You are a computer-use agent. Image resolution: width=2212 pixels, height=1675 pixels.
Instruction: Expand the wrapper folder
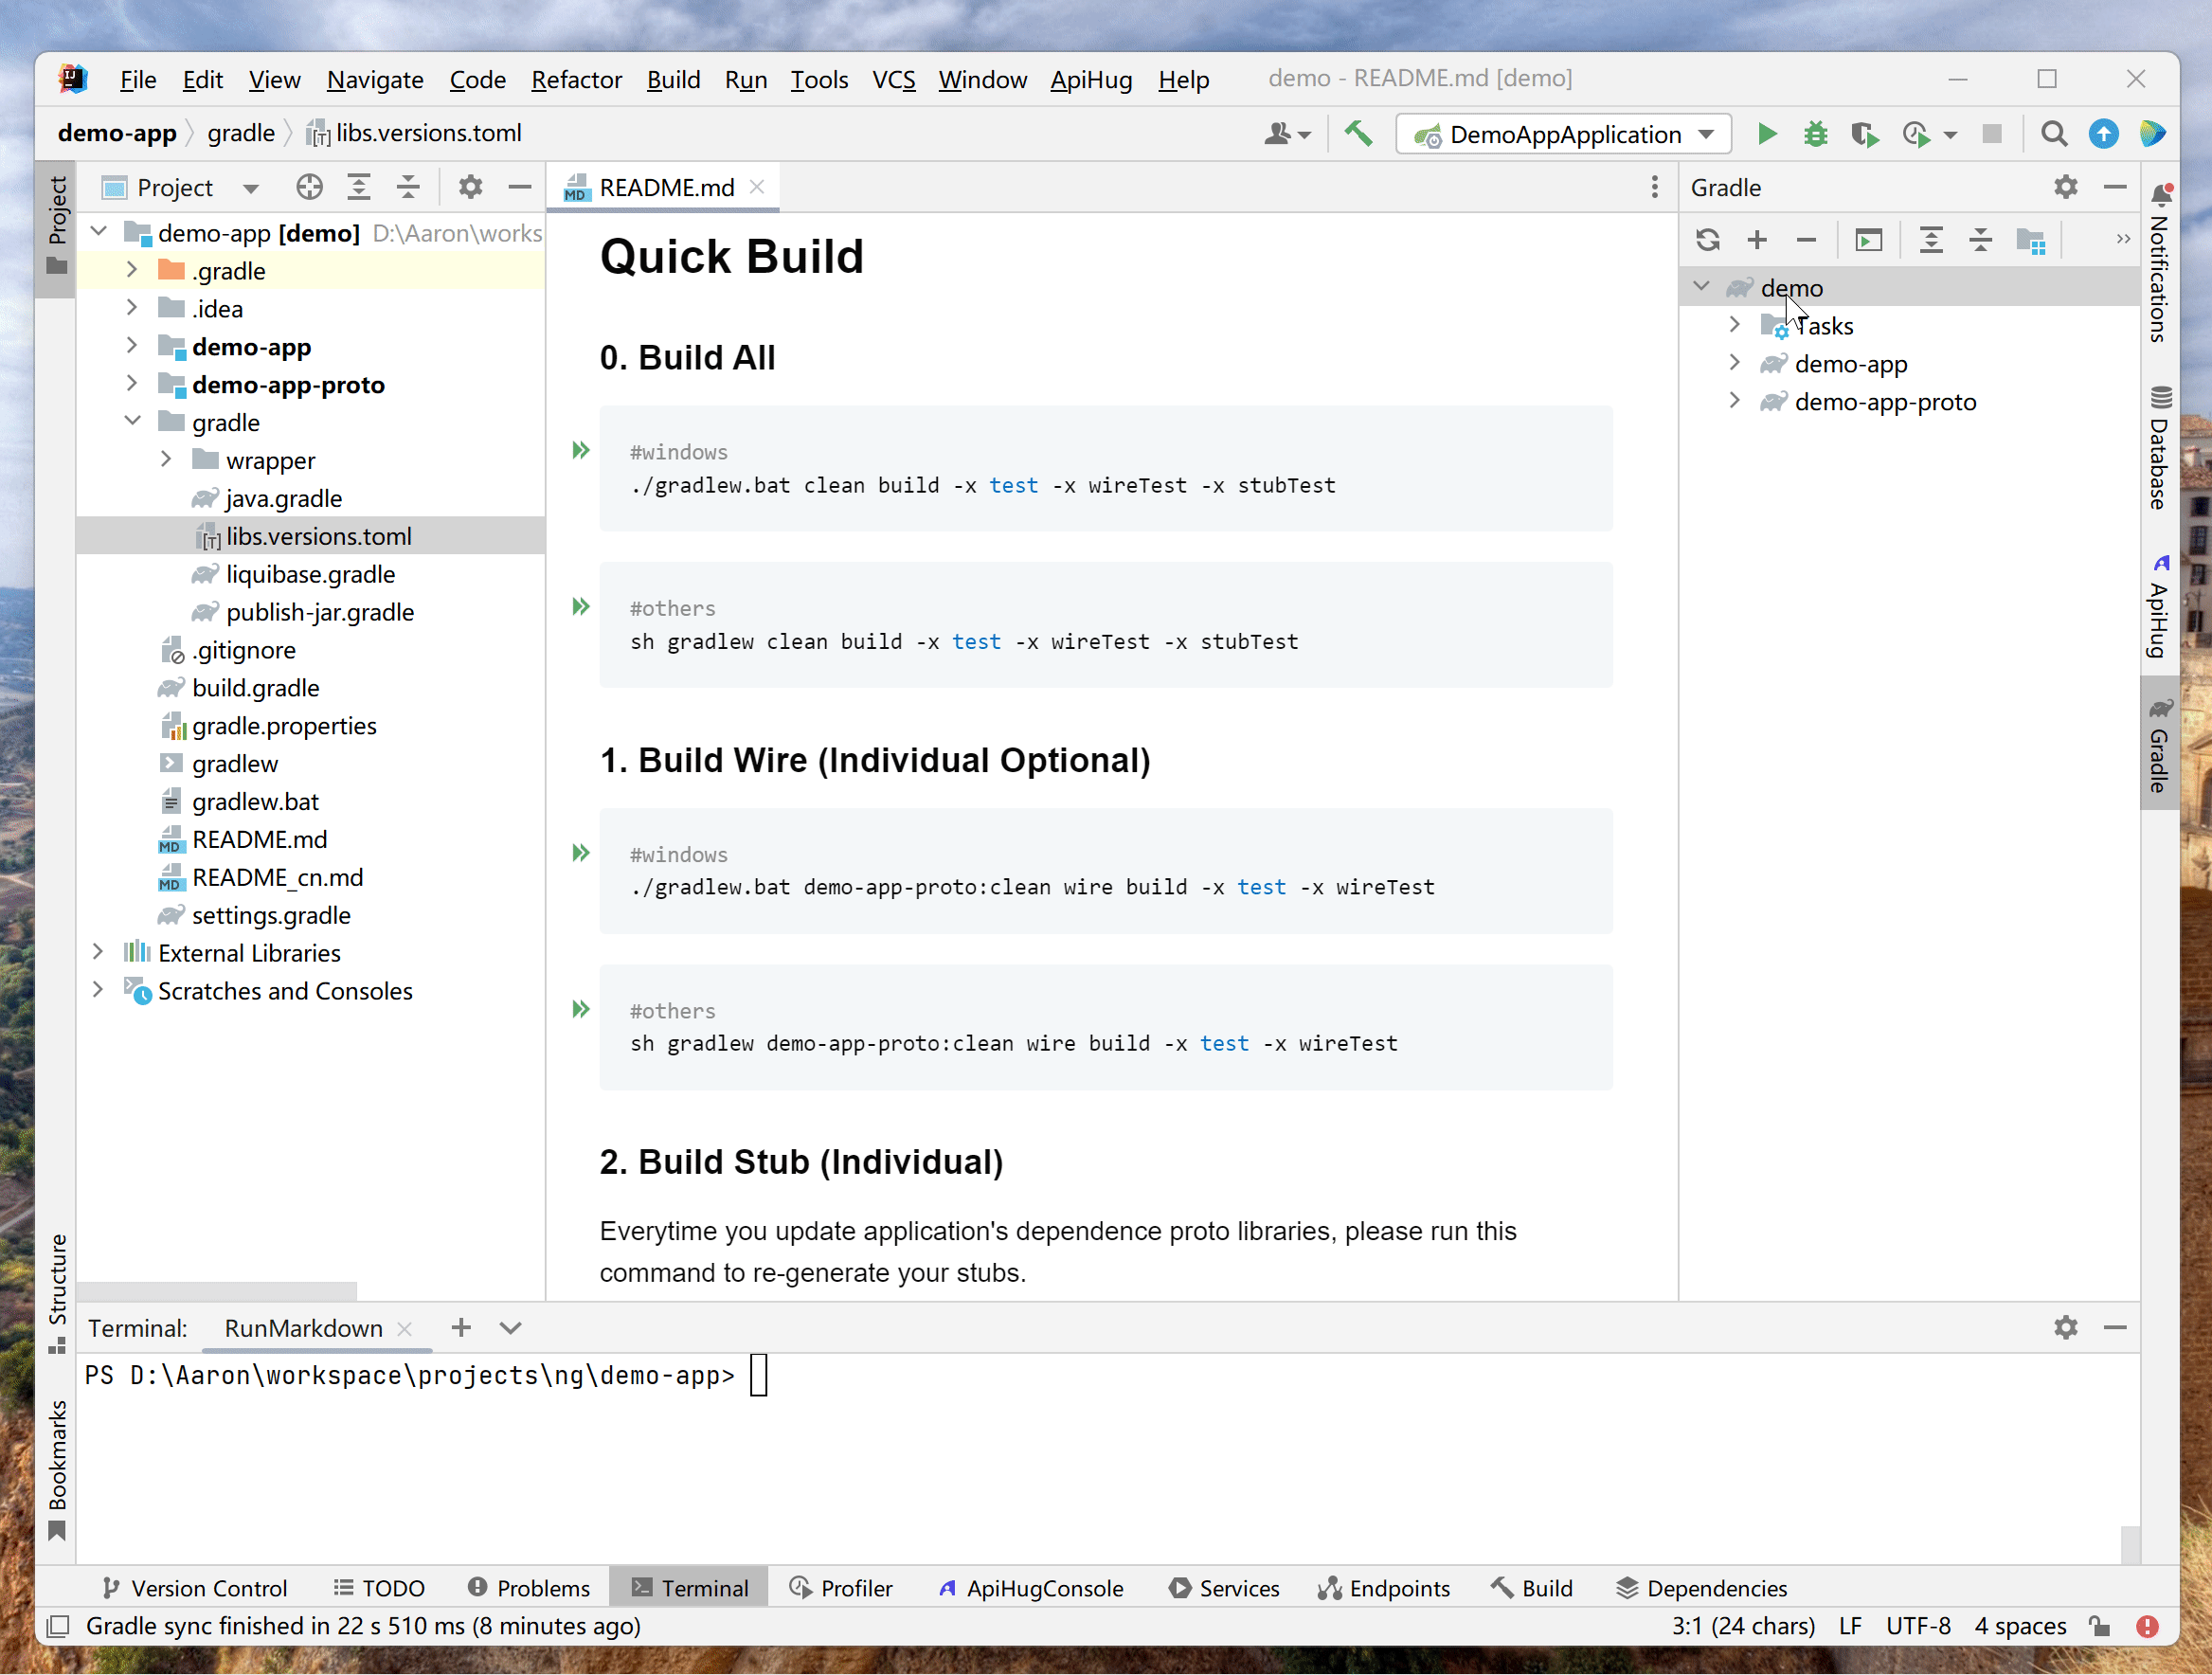(x=166, y=459)
